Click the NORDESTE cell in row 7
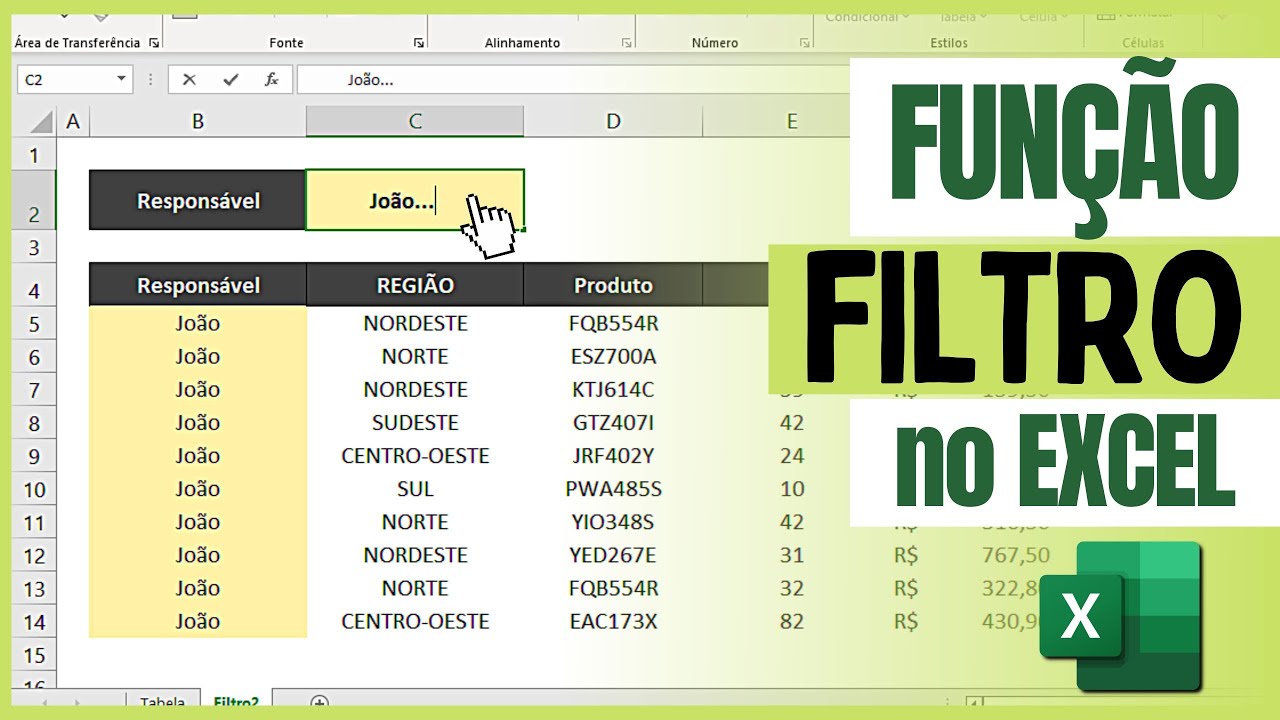Viewport: 1280px width, 720px height. coord(415,389)
